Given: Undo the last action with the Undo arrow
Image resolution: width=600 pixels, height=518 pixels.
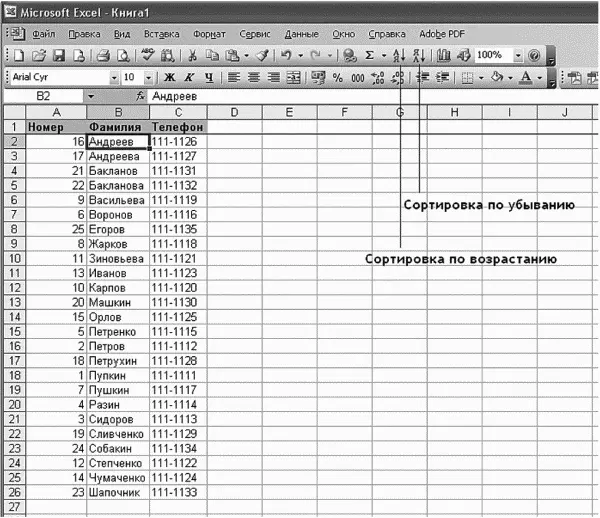Looking at the screenshot, I should tap(286, 56).
